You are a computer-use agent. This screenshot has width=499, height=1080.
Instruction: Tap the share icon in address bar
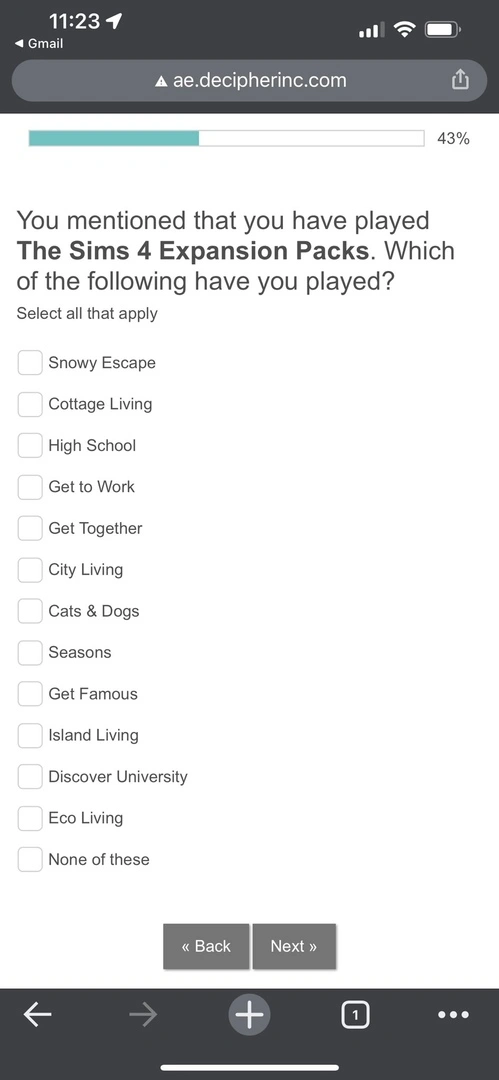tap(460, 80)
